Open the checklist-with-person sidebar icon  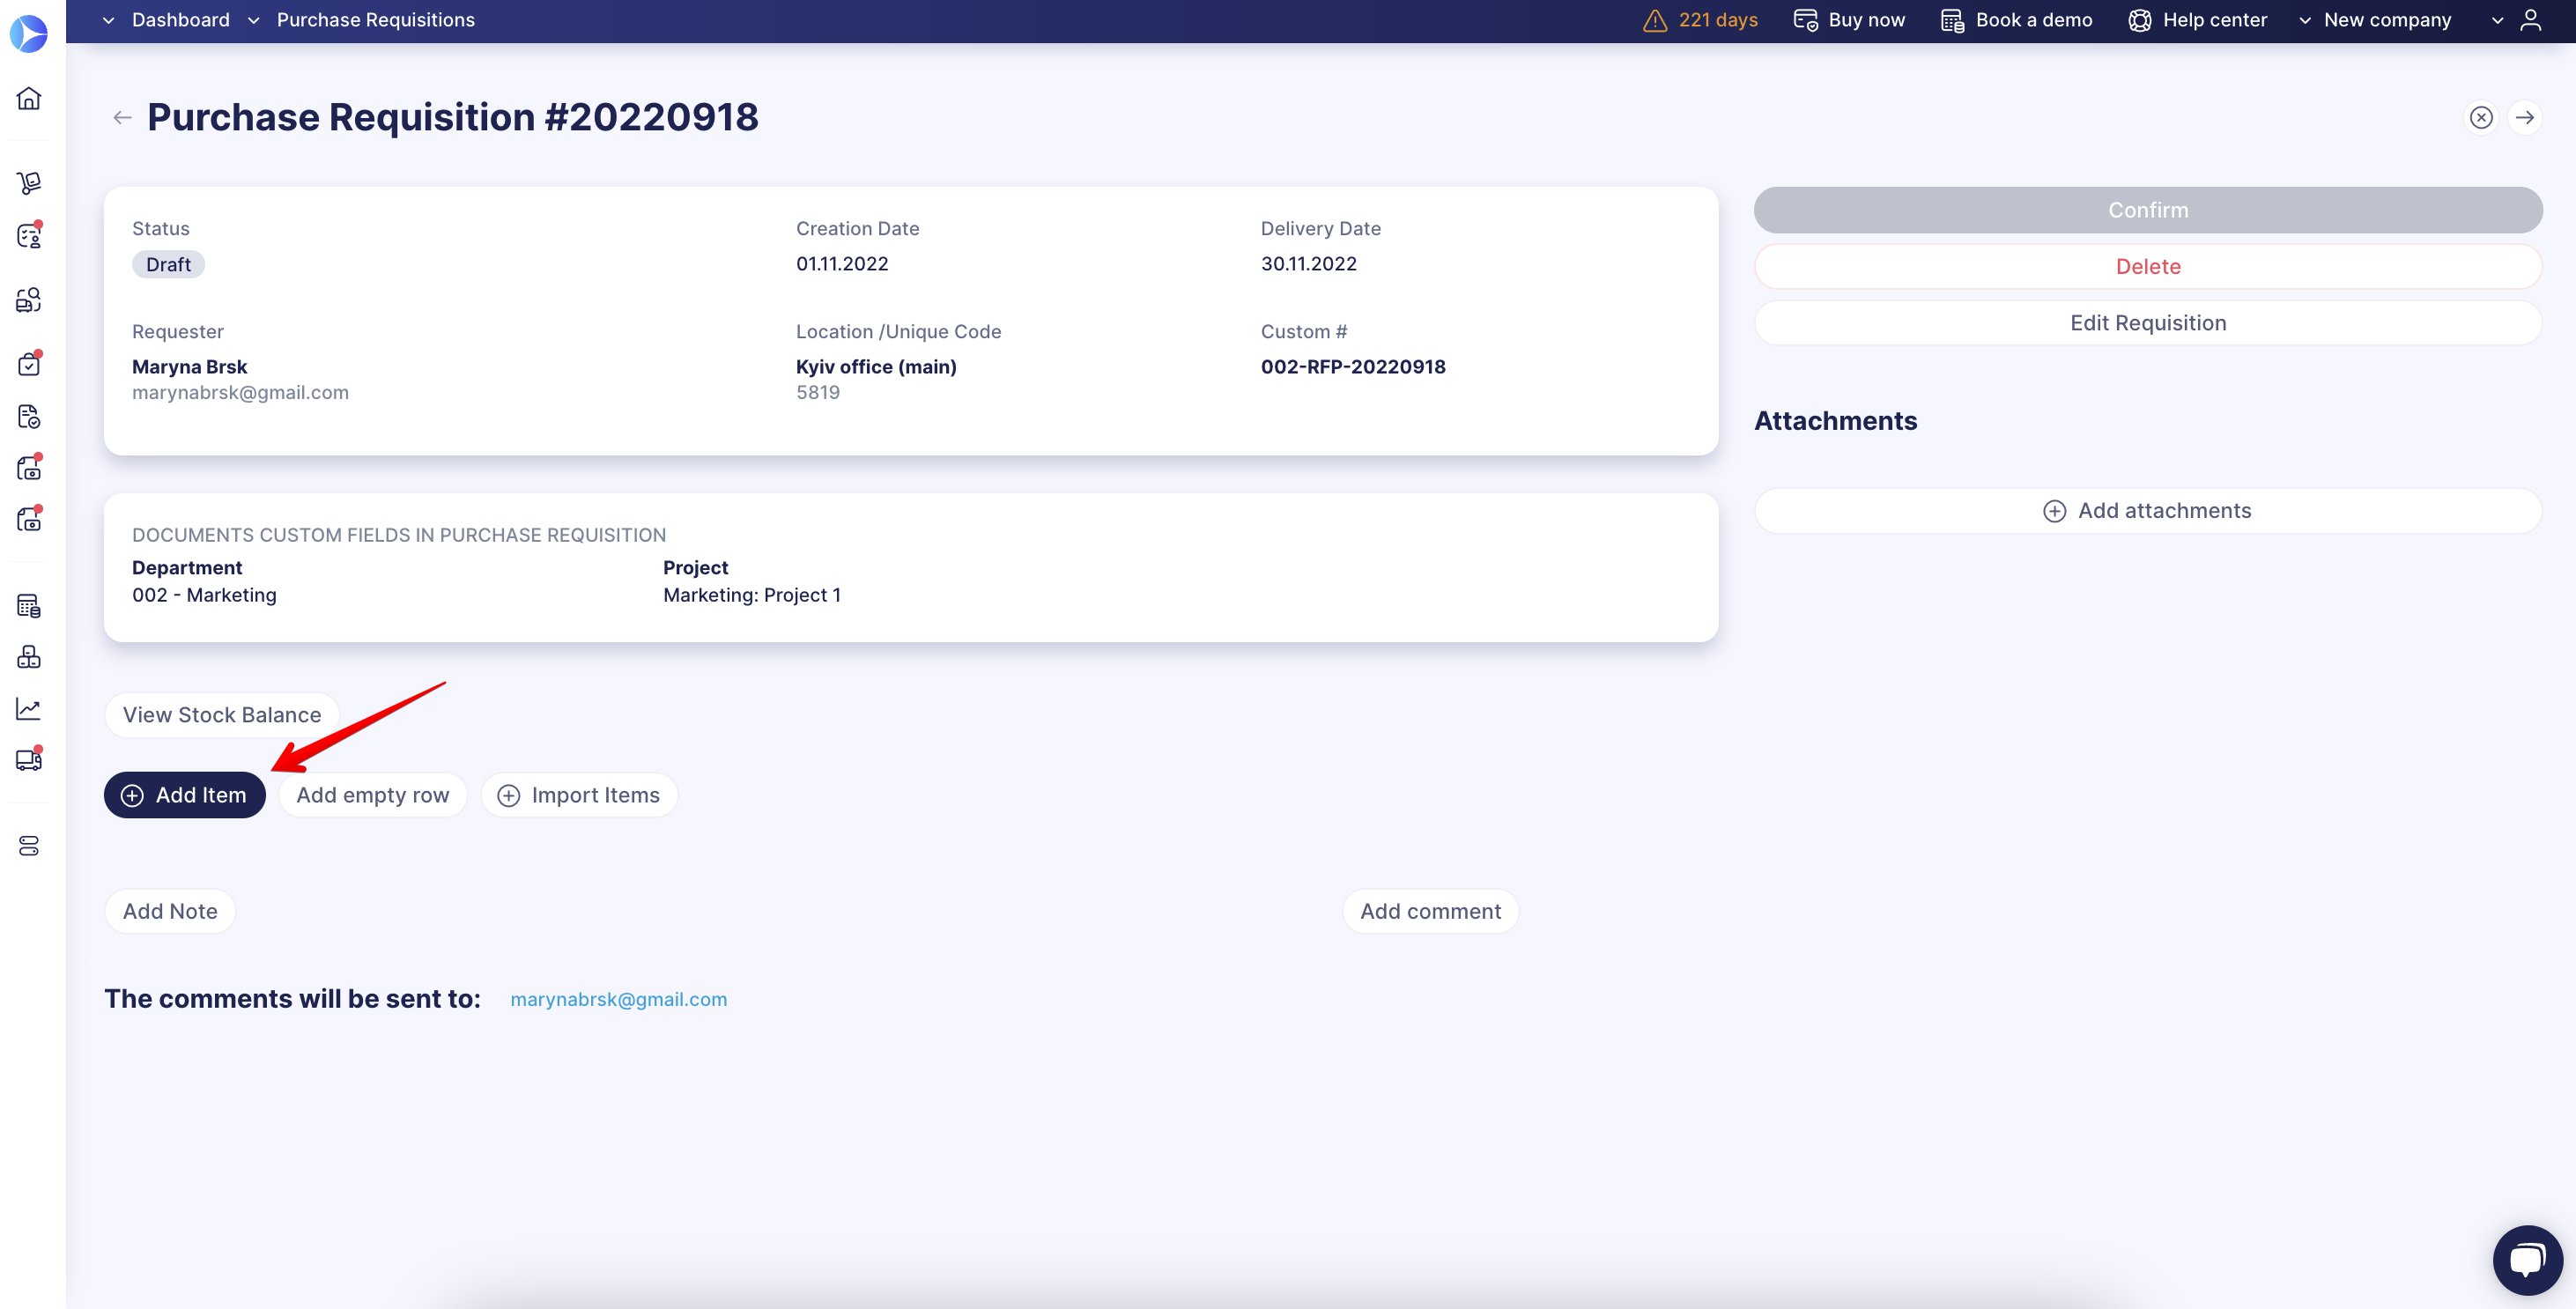click(x=29, y=236)
